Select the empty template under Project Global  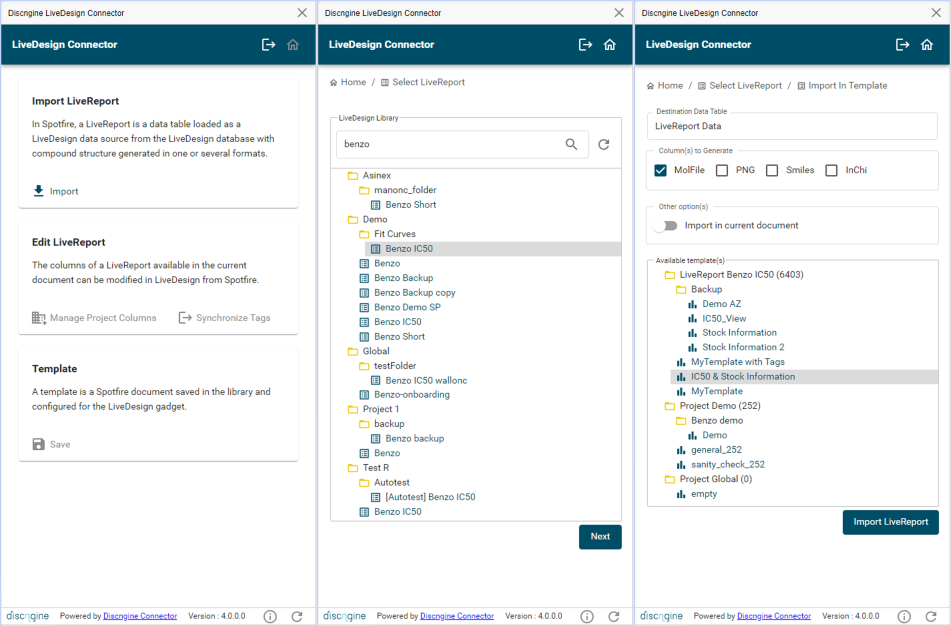704,494
